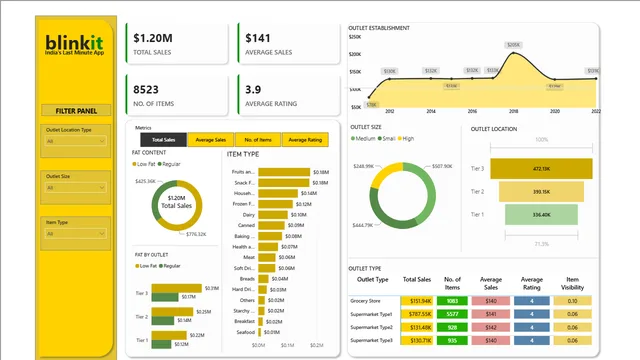Click the 8523 No. of Items card
The height and width of the screenshot is (360, 640).
(177, 95)
